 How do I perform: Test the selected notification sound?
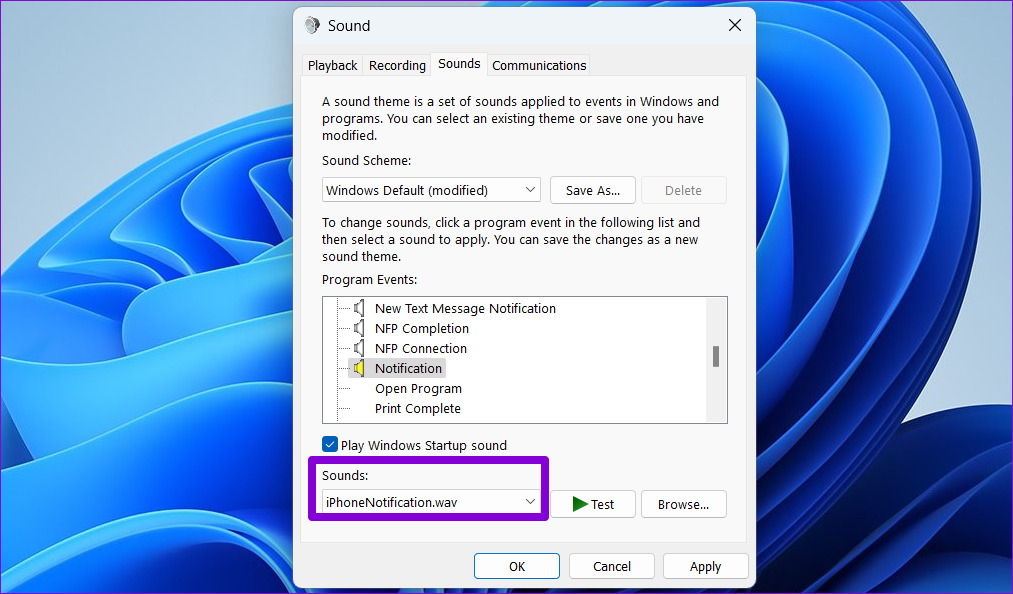[x=592, y=504]
